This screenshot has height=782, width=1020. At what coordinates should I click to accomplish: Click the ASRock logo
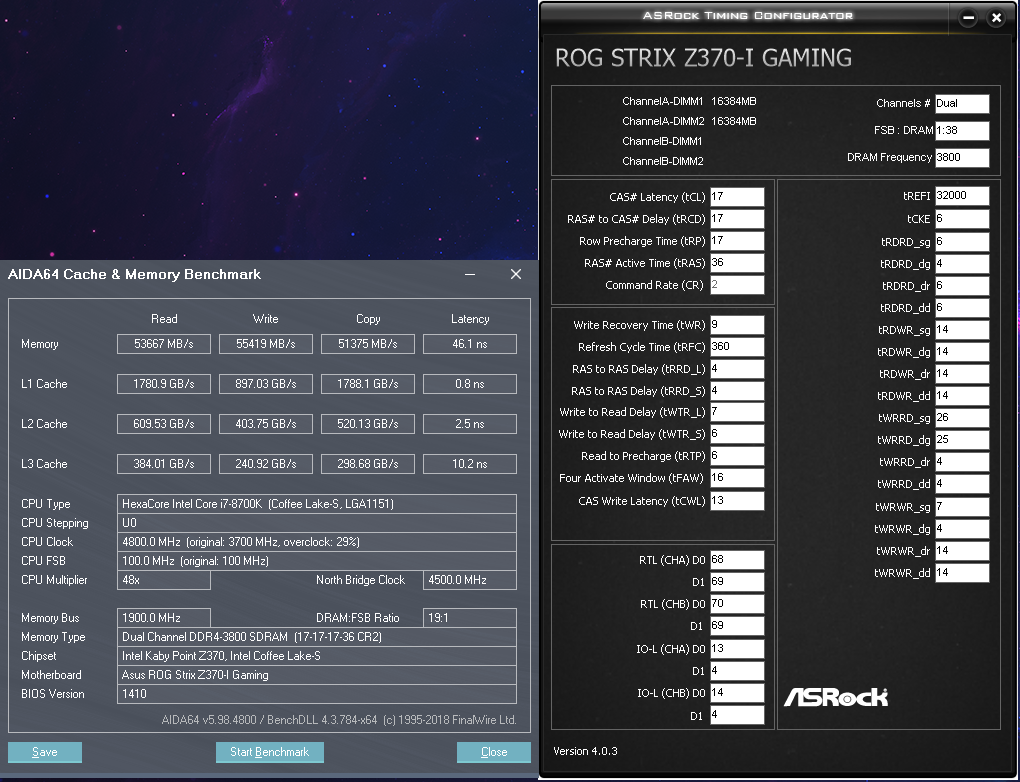836,697
